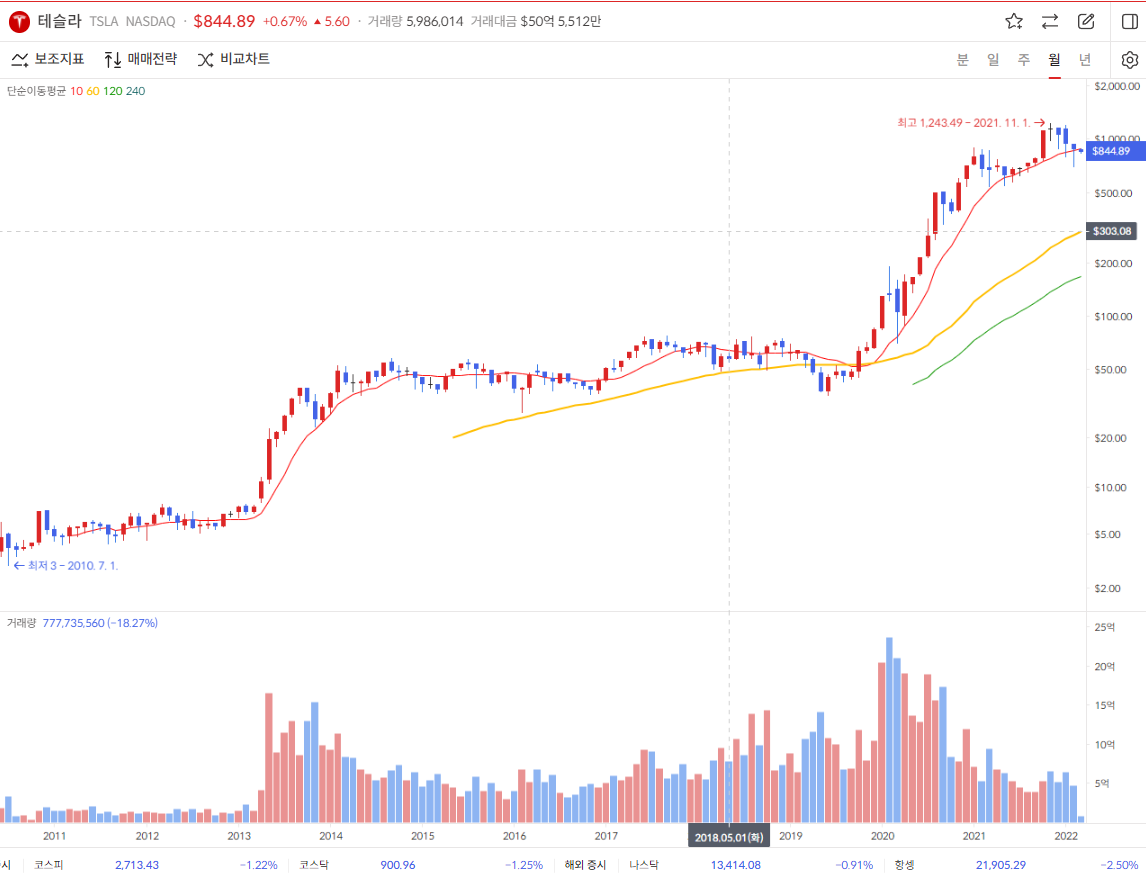
Task: Click the 2018.05.01(화) date label on axis
Action: coord(729,836)
